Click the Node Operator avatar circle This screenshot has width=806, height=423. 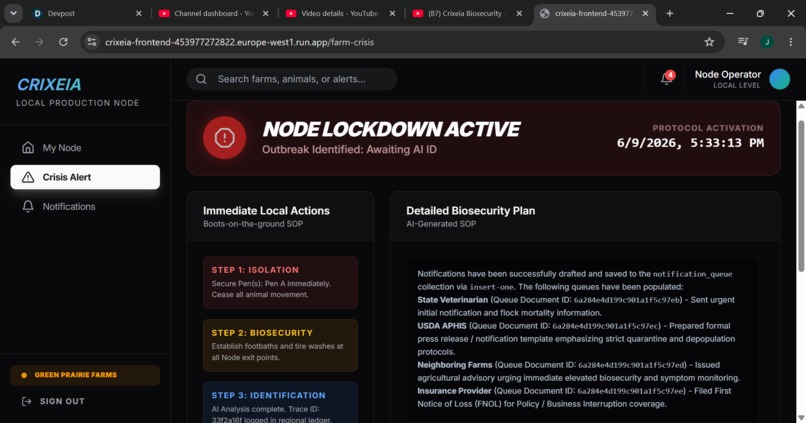pos(779,79)
